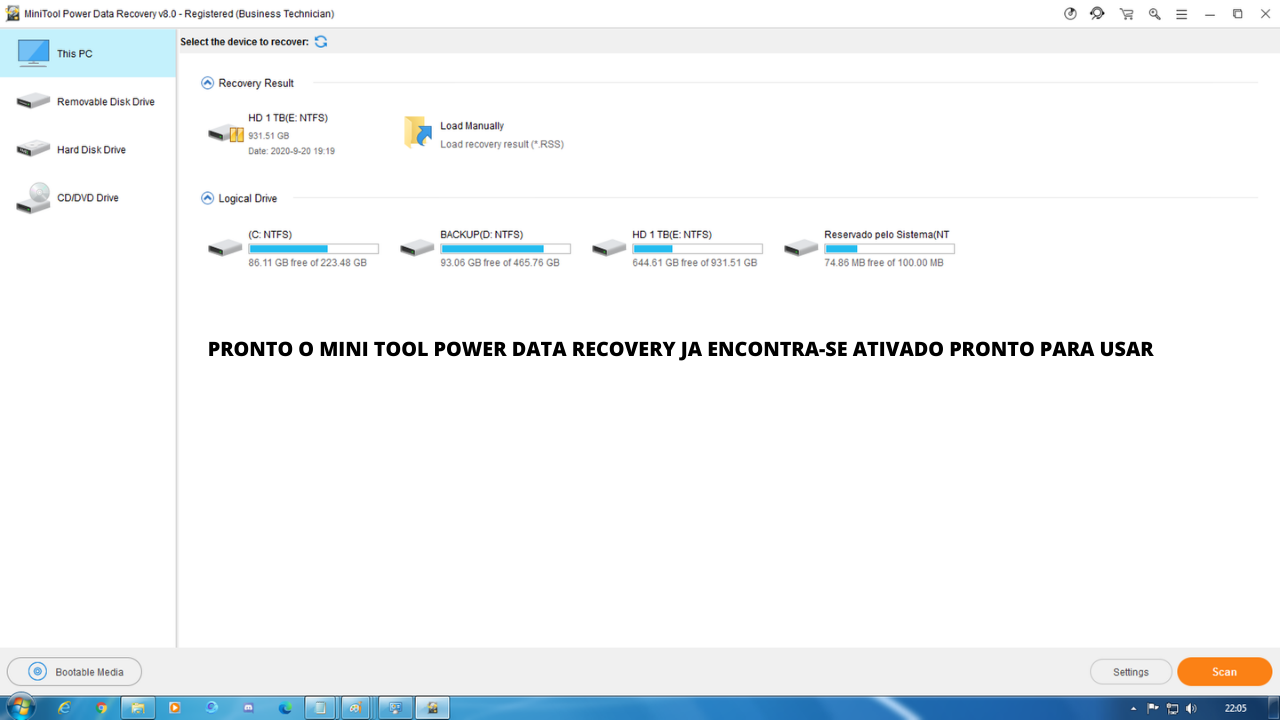The image size is (1280, 720).
Task: Select This PC in the sidebar
Action: 88,54
